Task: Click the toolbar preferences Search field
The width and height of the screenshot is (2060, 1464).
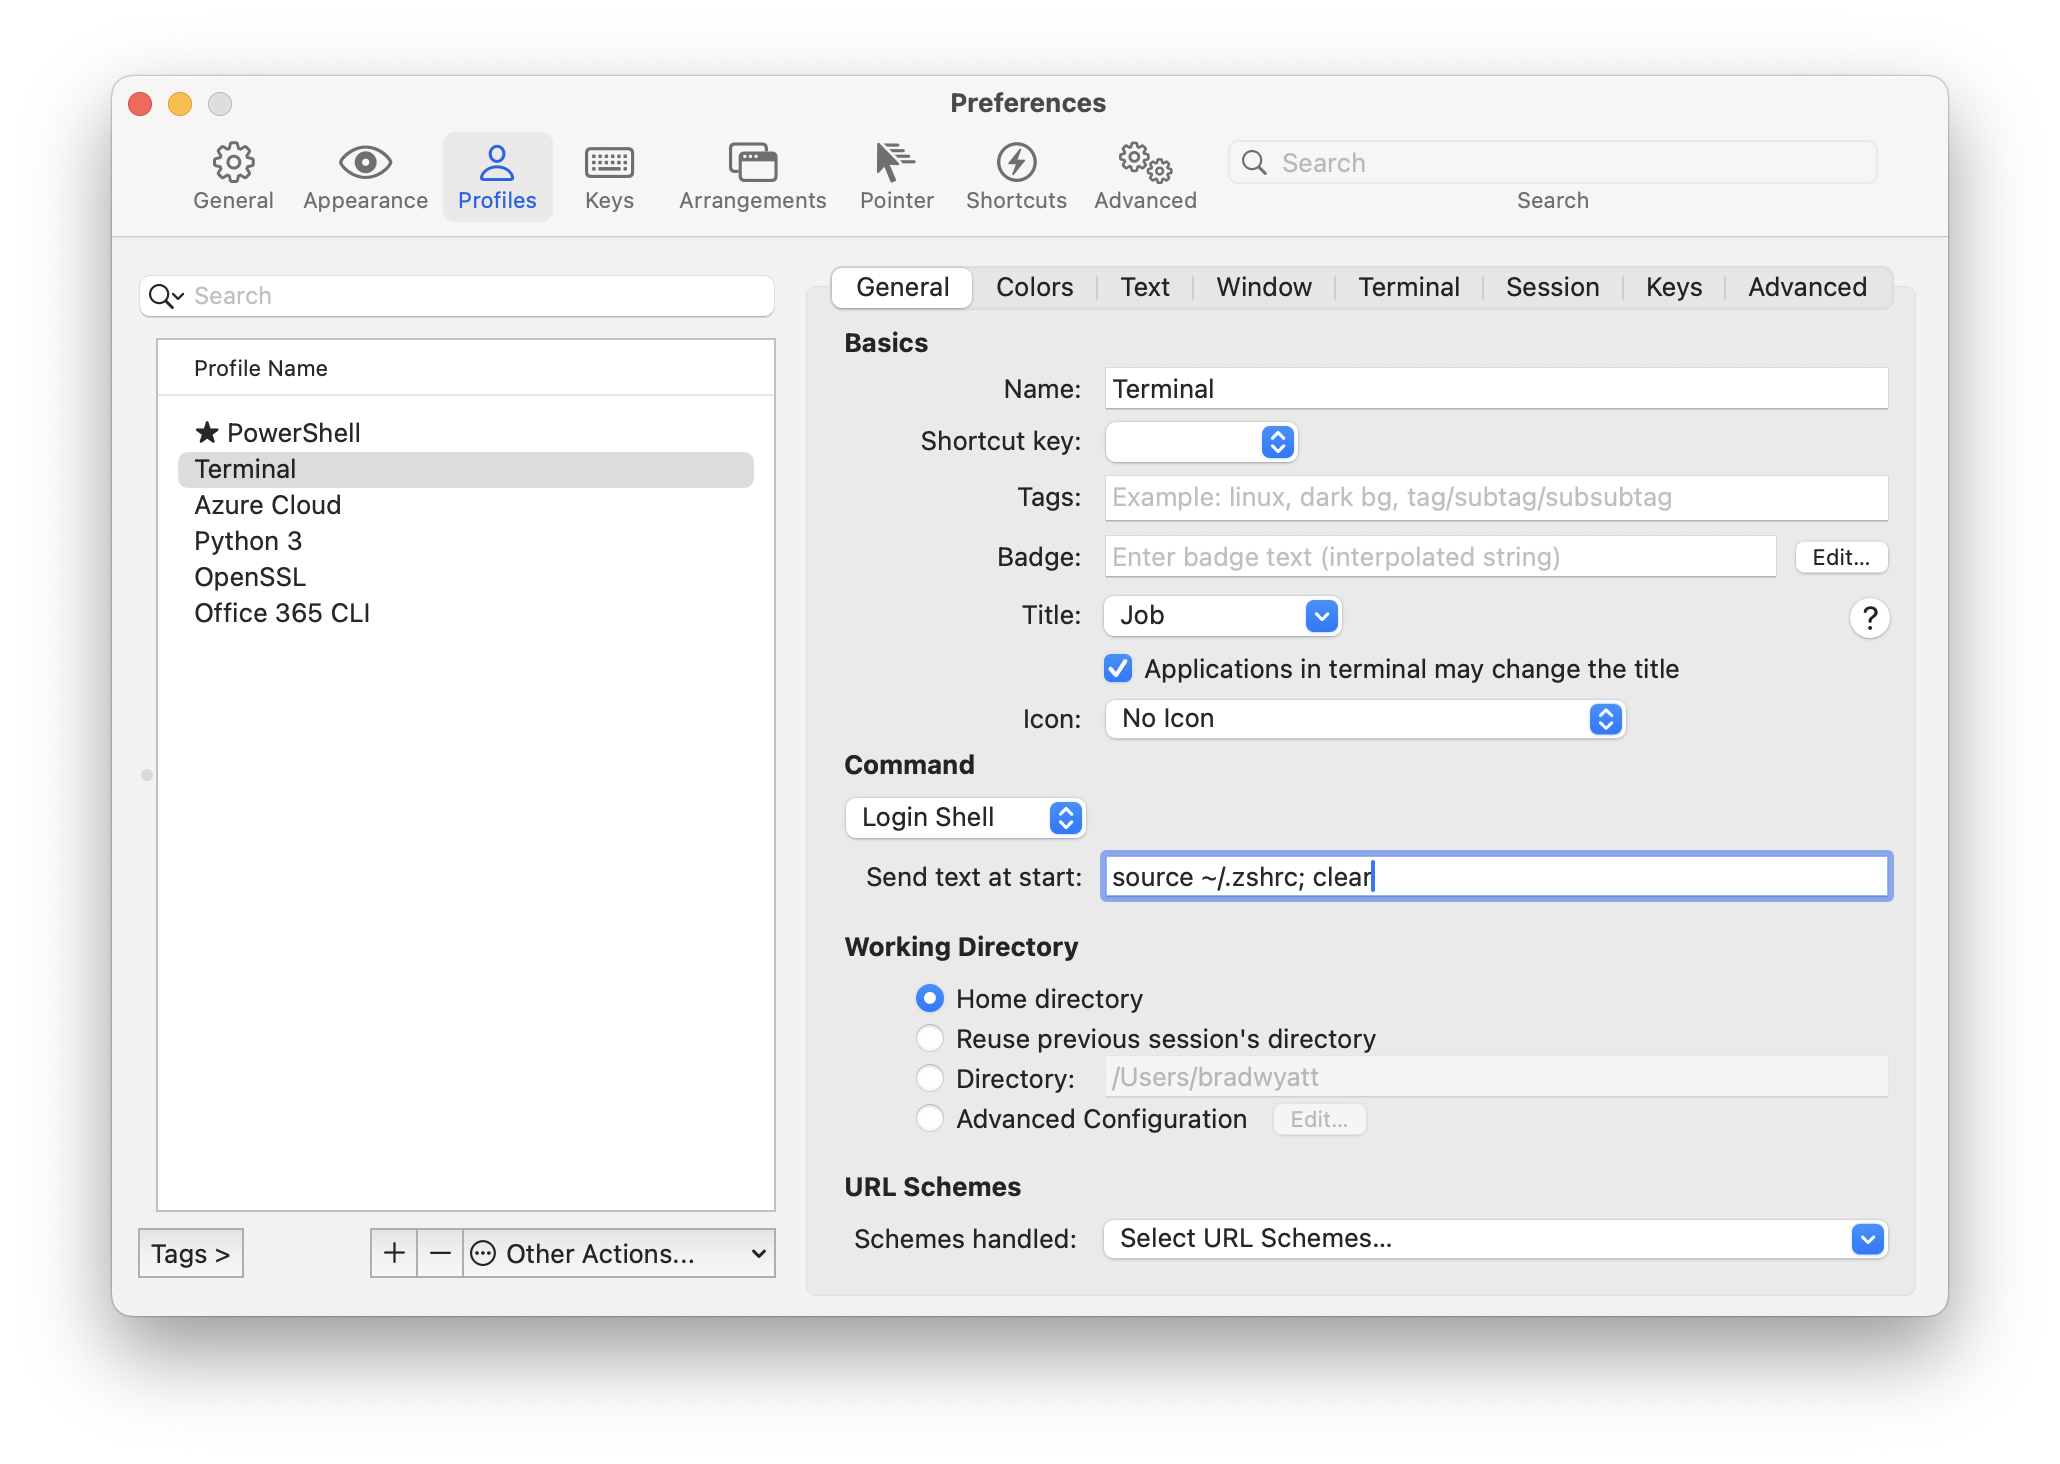Action: [1552, 163]
